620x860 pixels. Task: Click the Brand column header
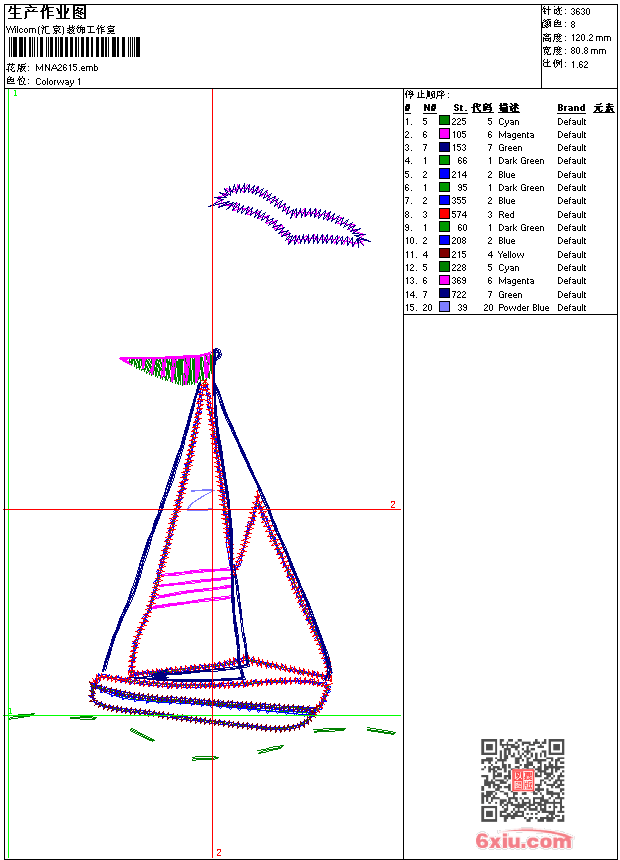(571, 108)
